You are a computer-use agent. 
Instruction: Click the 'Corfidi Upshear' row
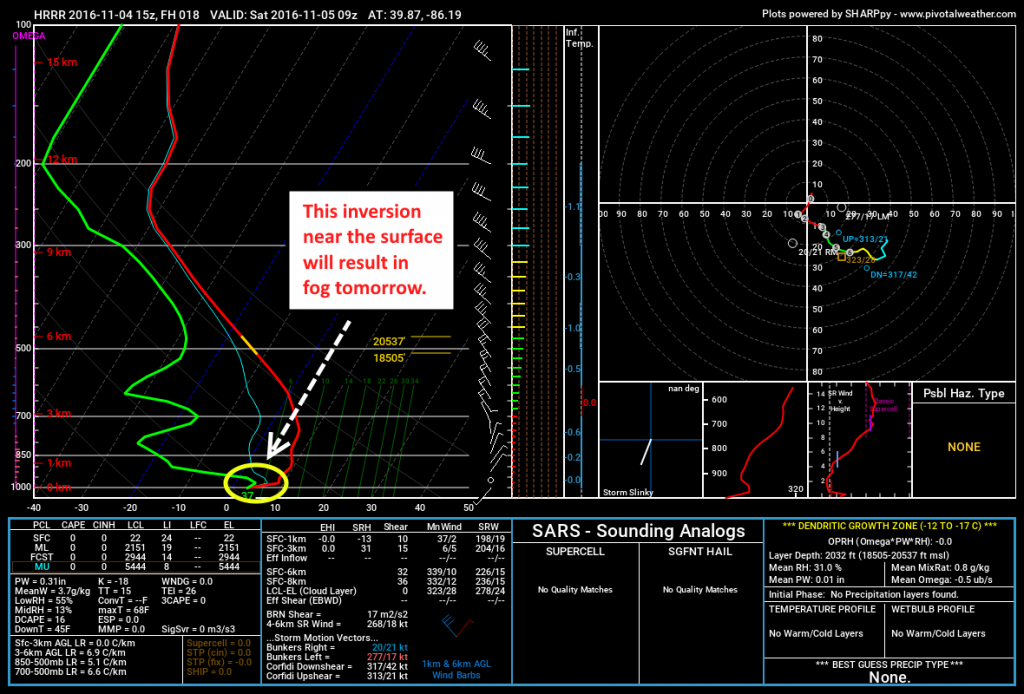tap(337, 676)
